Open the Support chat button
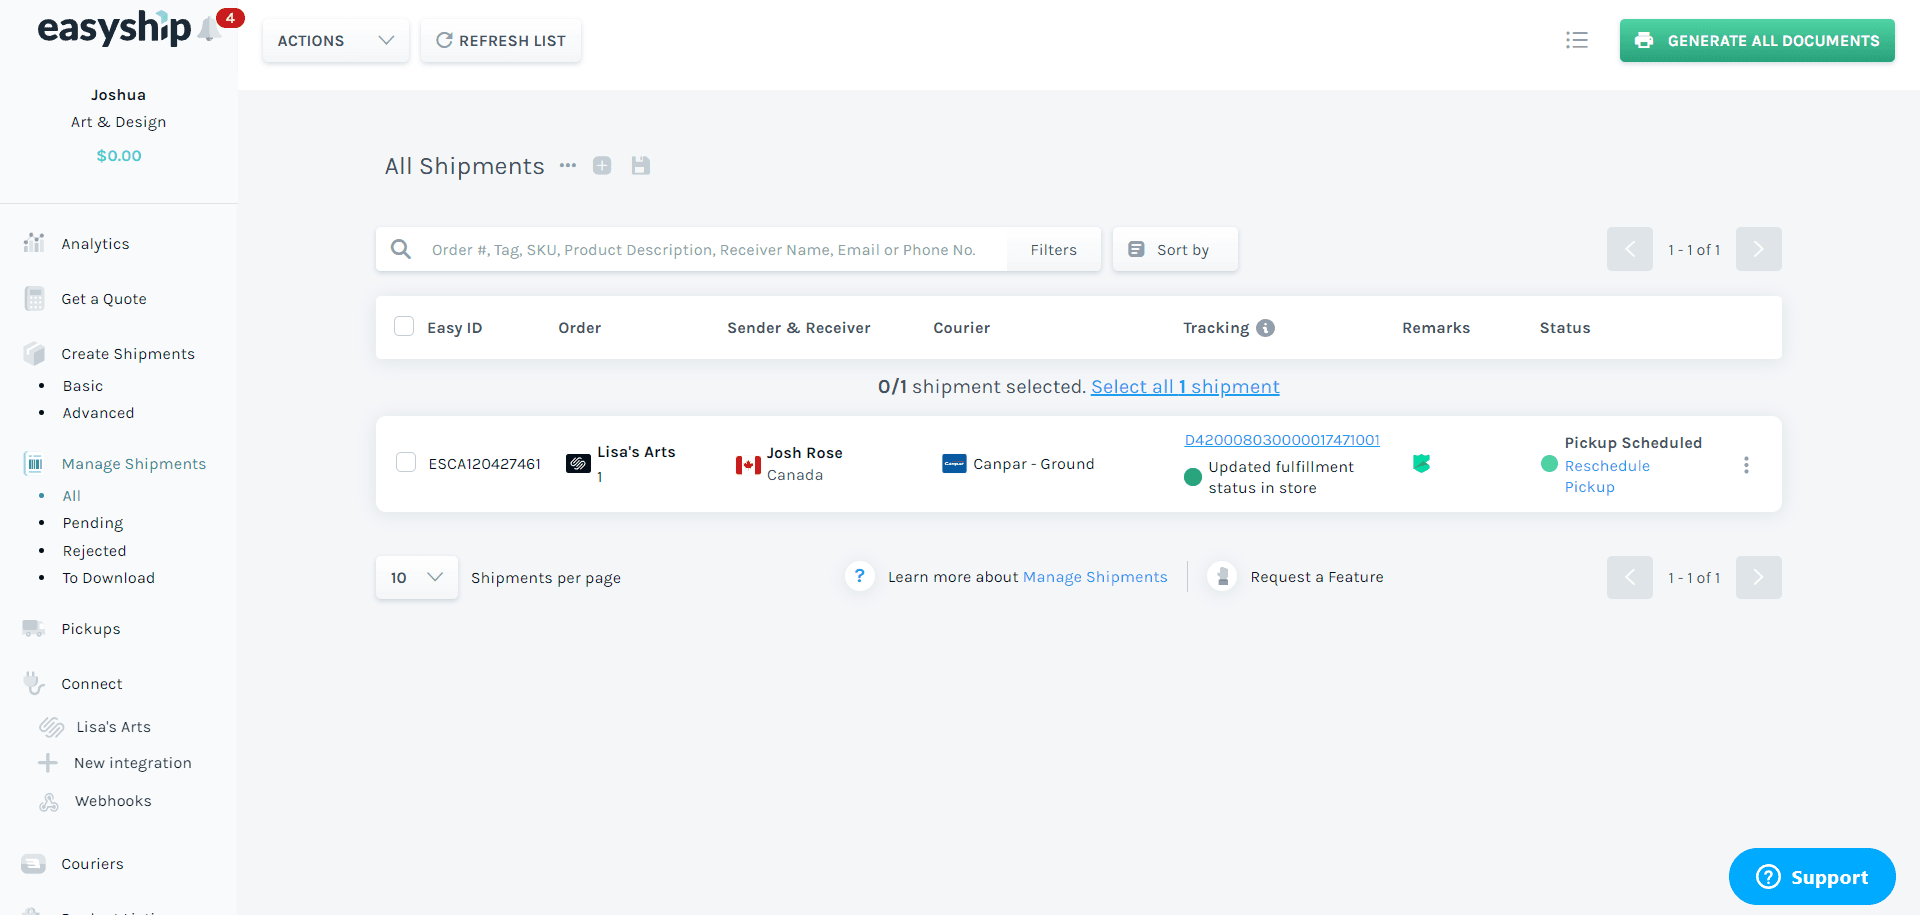Image resolution: width=1920 pixels, height=915 pixels. coord(1812,877)
